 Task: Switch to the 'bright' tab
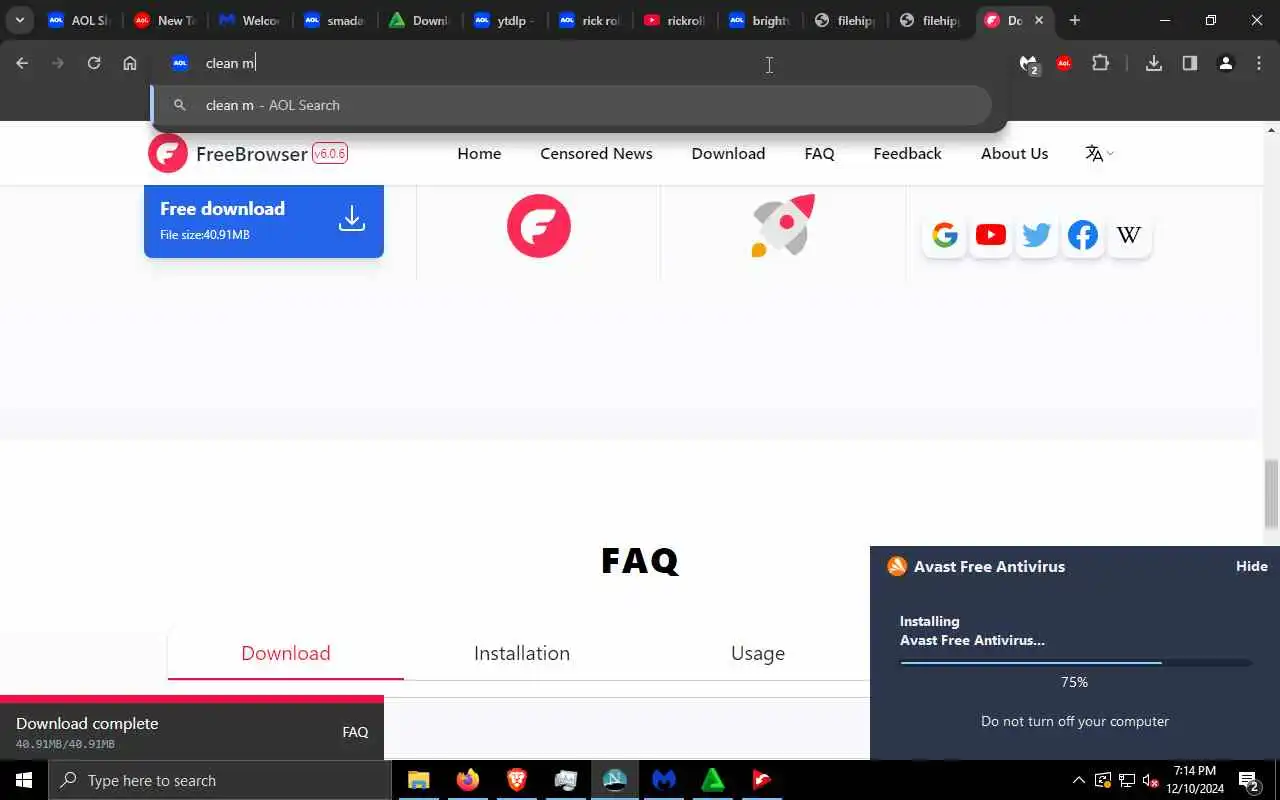[x=758, y=20]
